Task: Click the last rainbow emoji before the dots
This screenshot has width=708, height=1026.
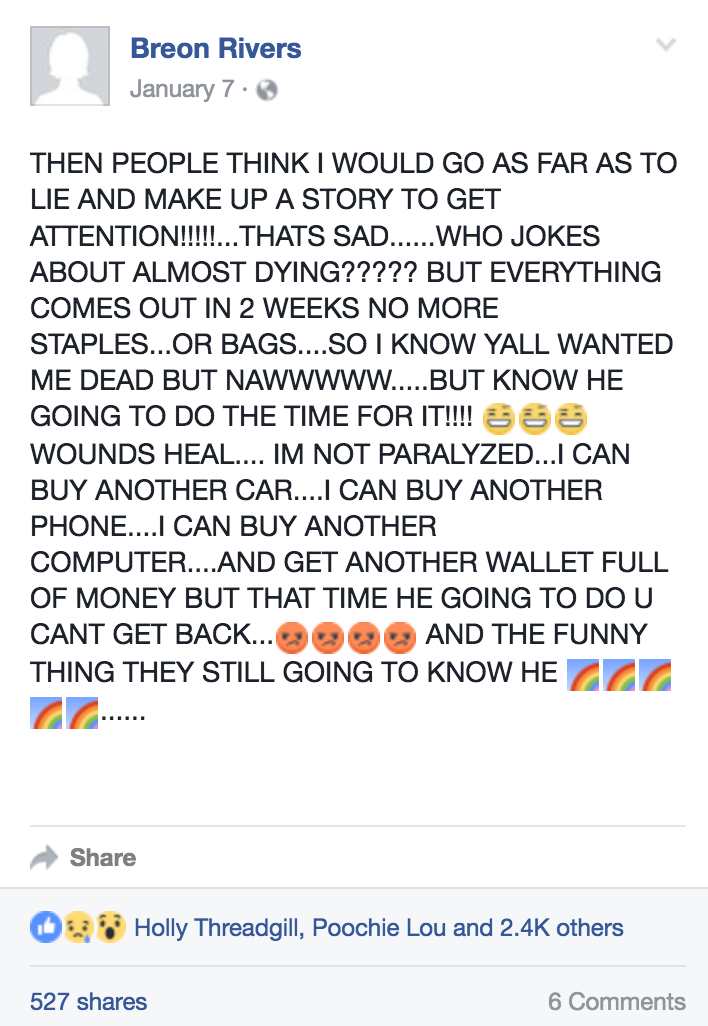Action: coord(82,713)
